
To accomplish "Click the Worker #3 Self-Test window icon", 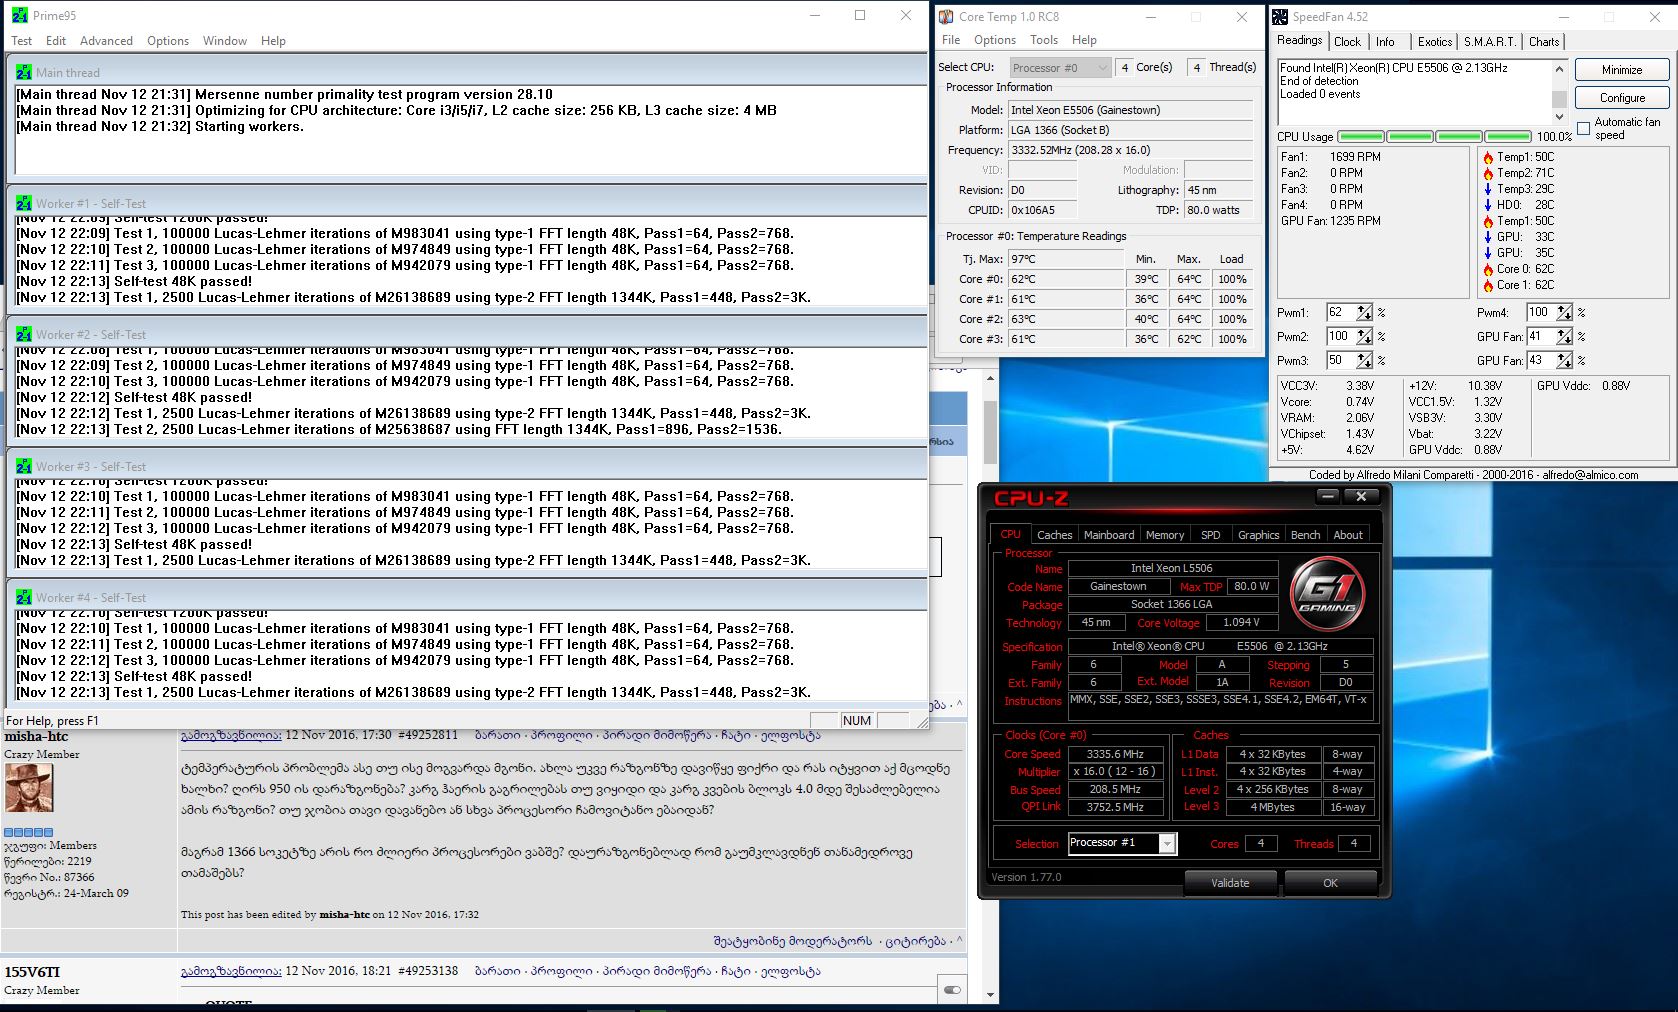I will coord(24,466).
